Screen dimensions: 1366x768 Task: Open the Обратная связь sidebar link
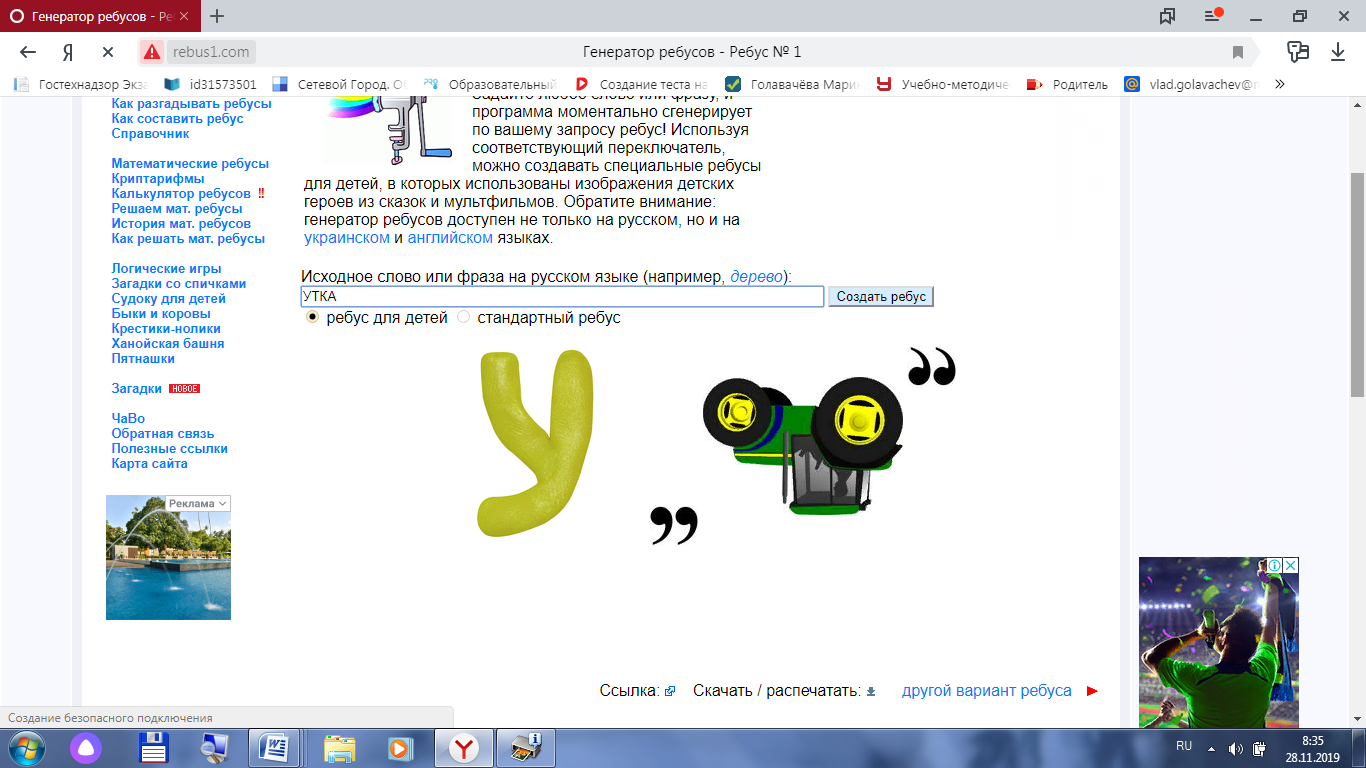[x=163, y=433]
